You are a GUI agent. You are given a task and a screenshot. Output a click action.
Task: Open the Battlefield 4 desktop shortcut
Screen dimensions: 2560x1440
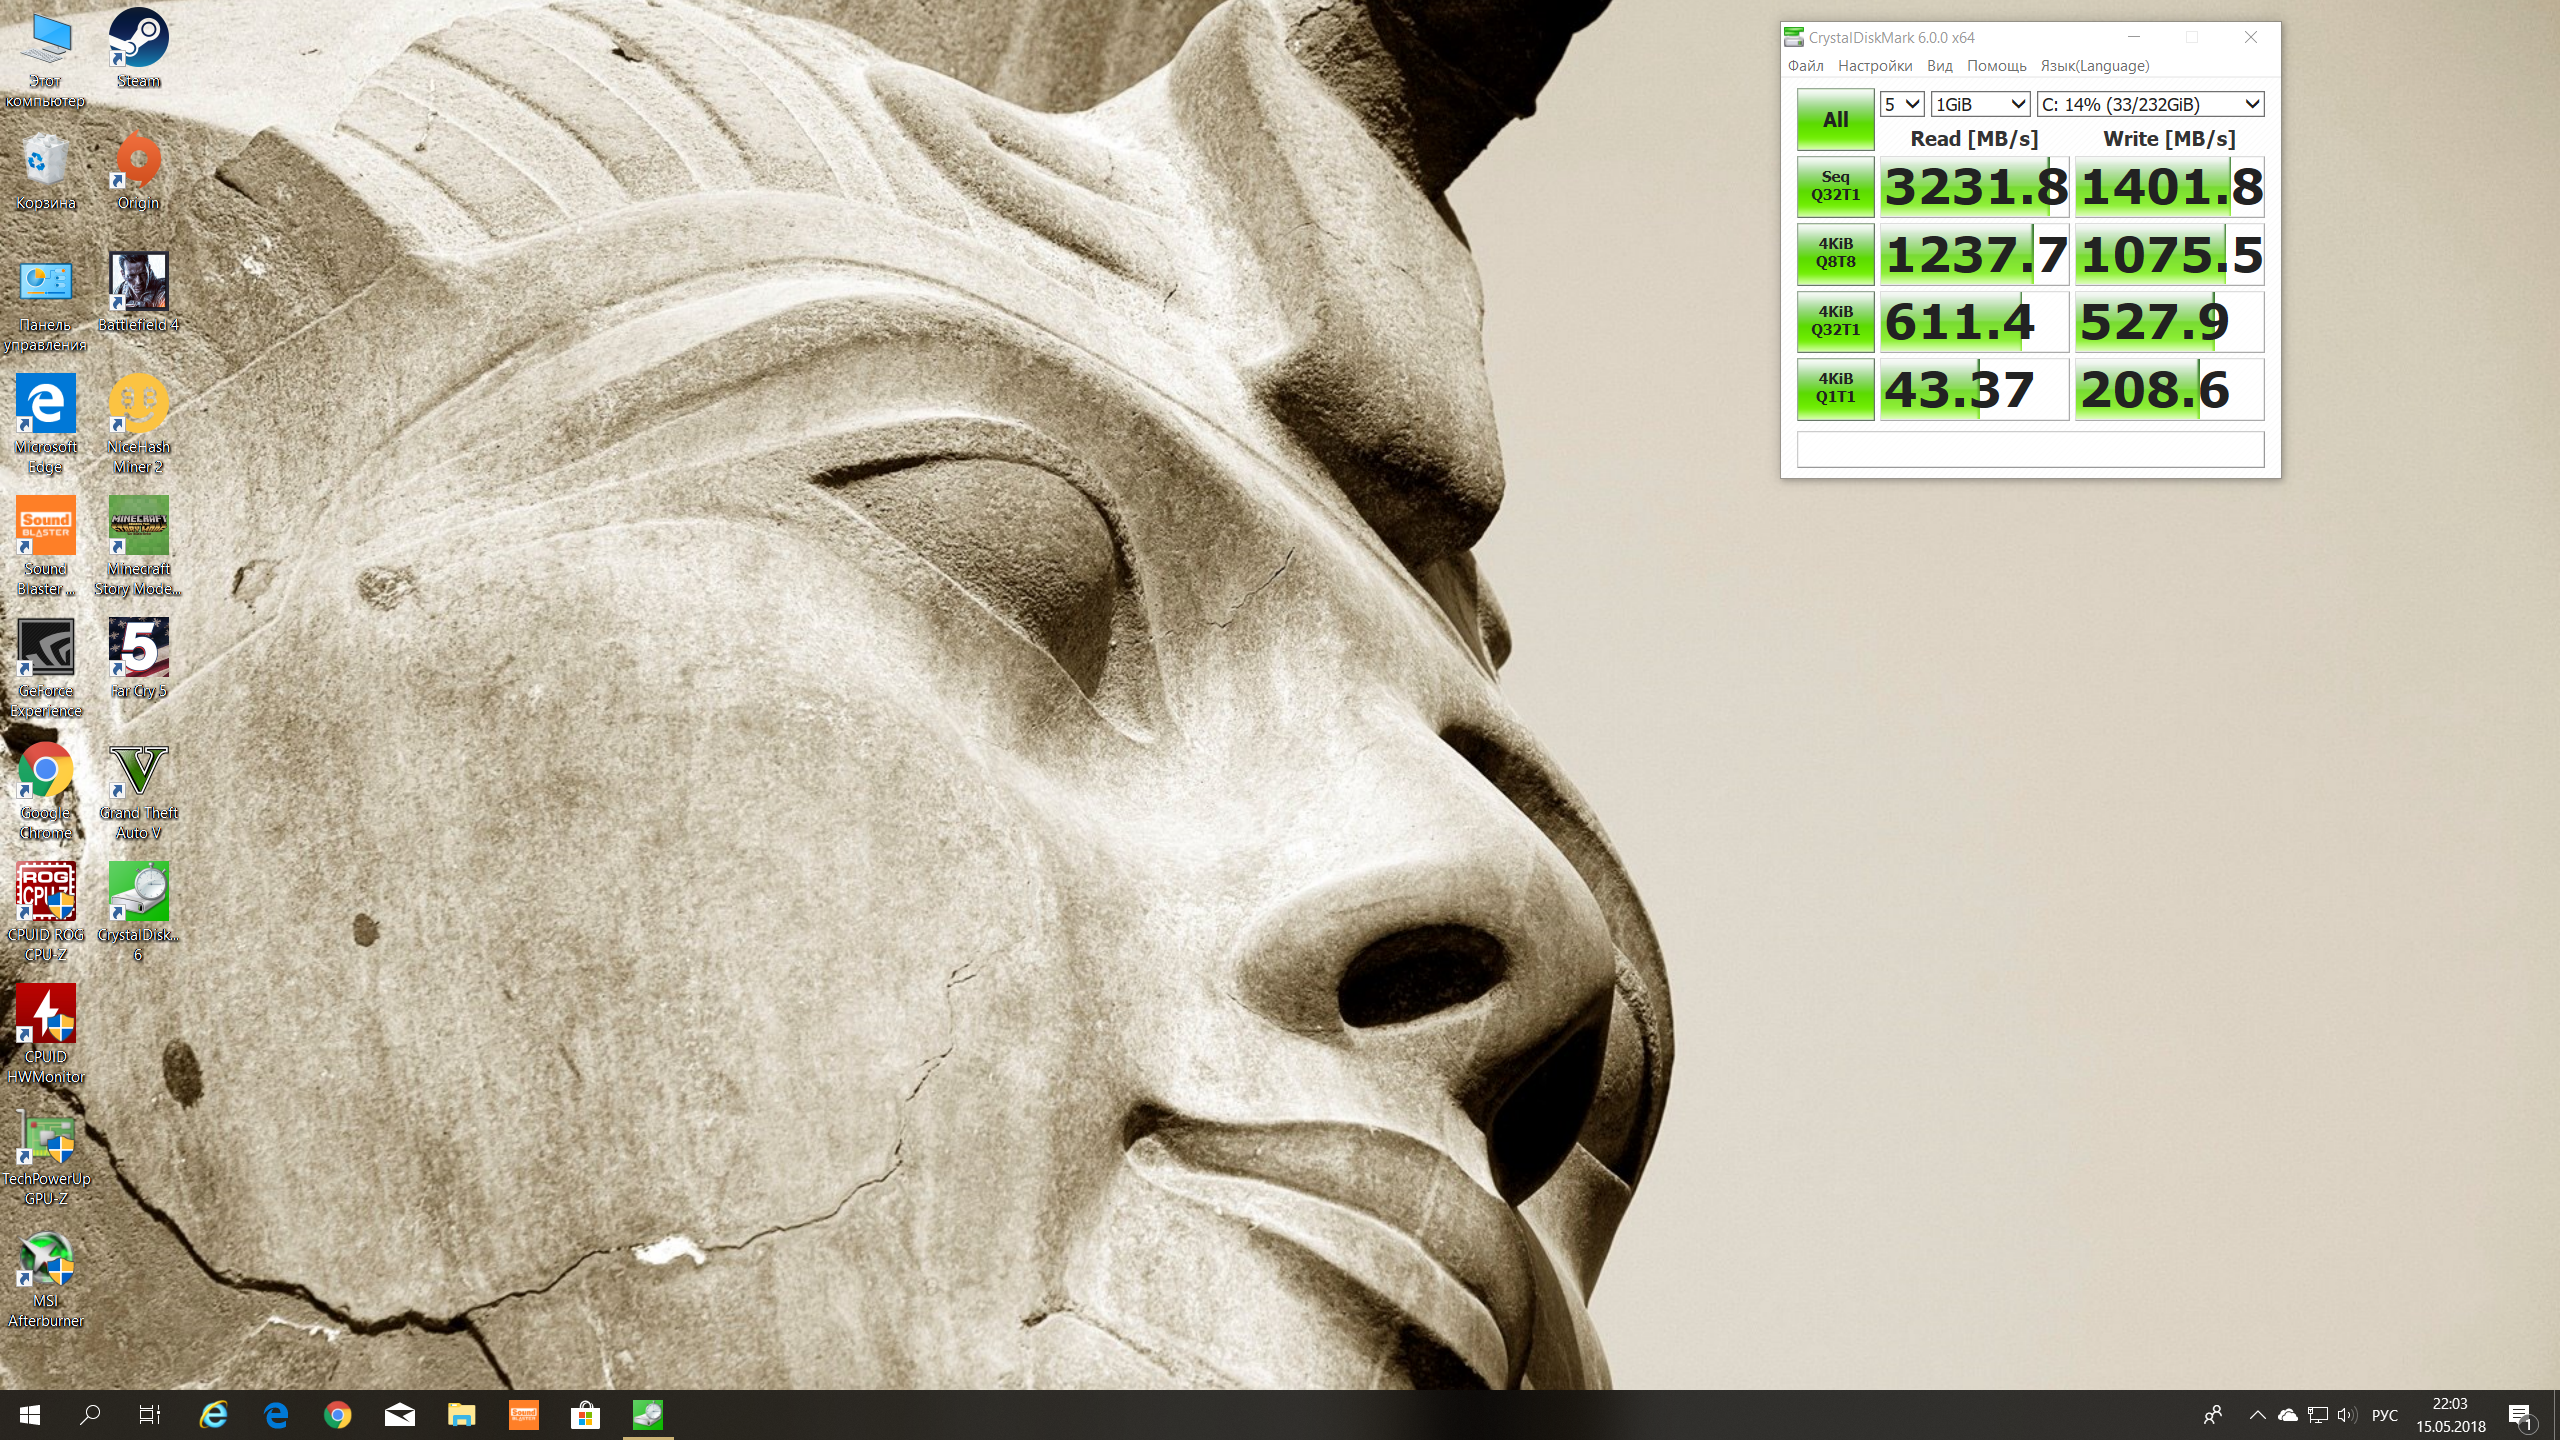tap(138, 283)
